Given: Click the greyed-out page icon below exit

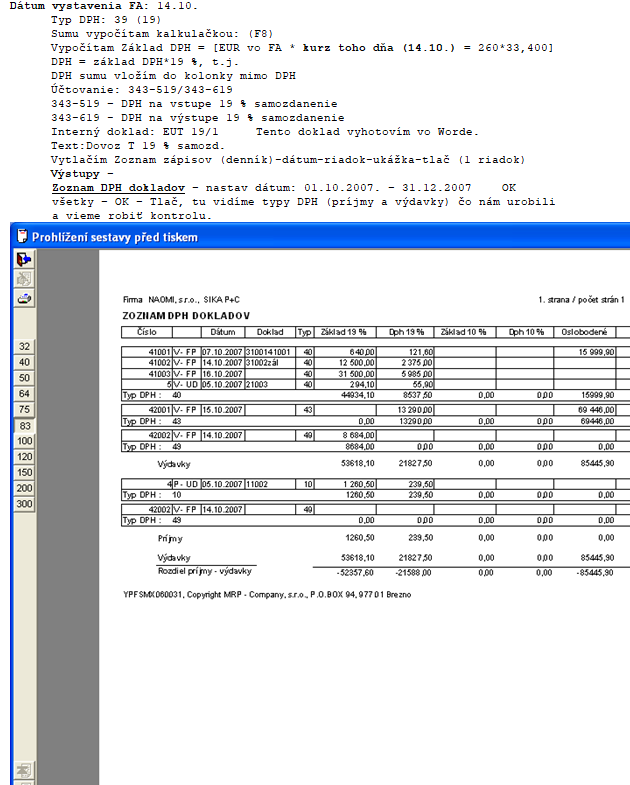Looking at the screenshot, I should pos(24,279).
